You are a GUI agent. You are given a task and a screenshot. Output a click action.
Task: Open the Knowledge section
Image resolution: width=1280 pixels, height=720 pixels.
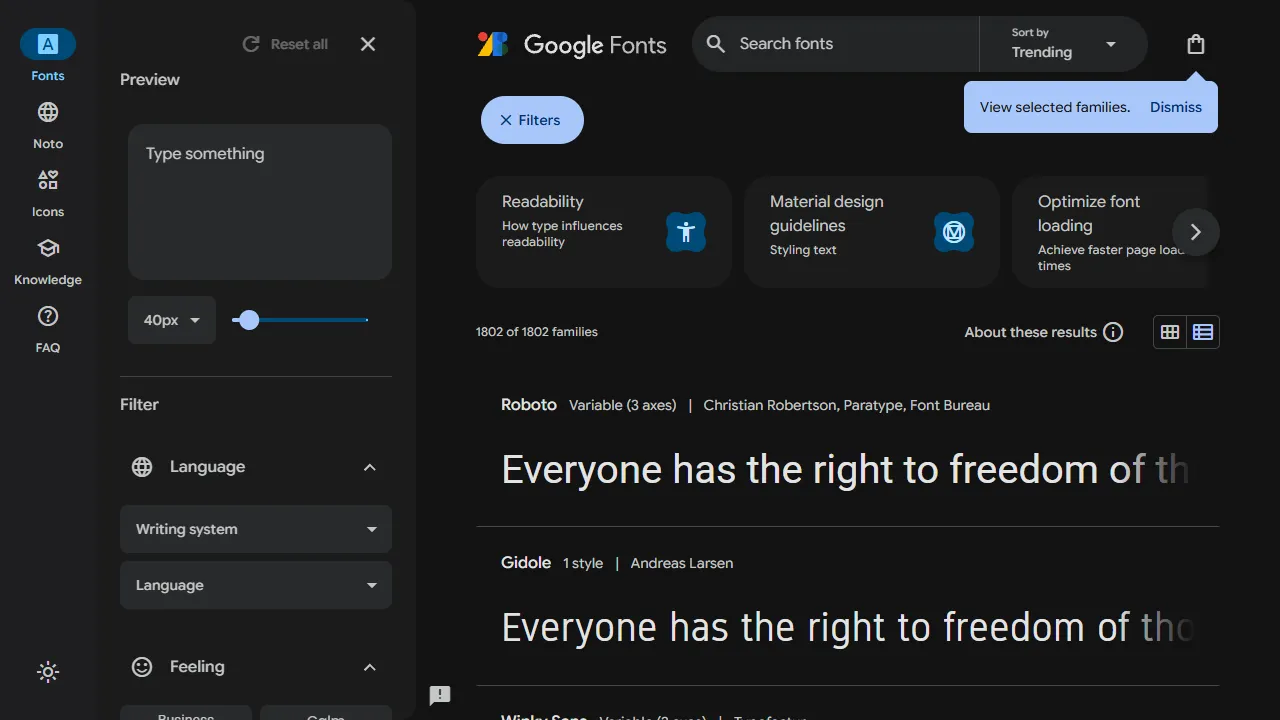pos(48,260)
